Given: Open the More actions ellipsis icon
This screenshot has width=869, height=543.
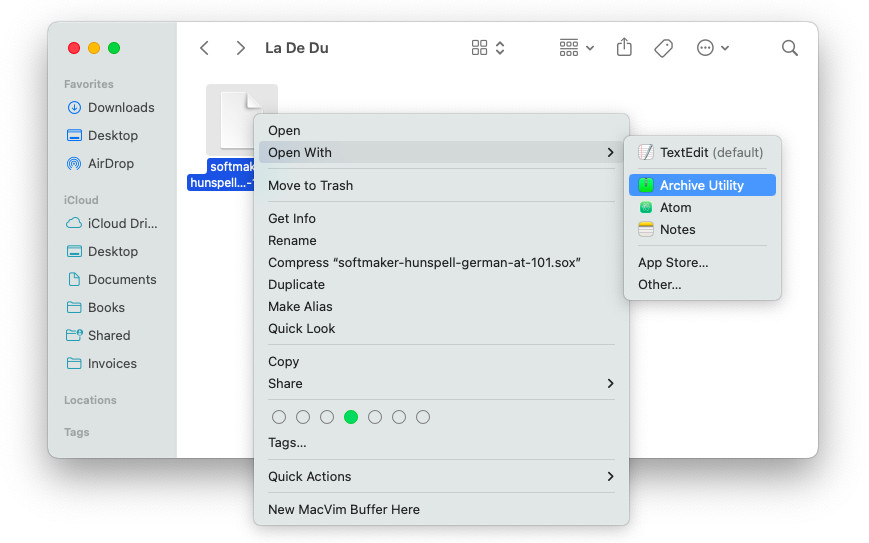Looking at the screenshot, I should tap(705, 48).
